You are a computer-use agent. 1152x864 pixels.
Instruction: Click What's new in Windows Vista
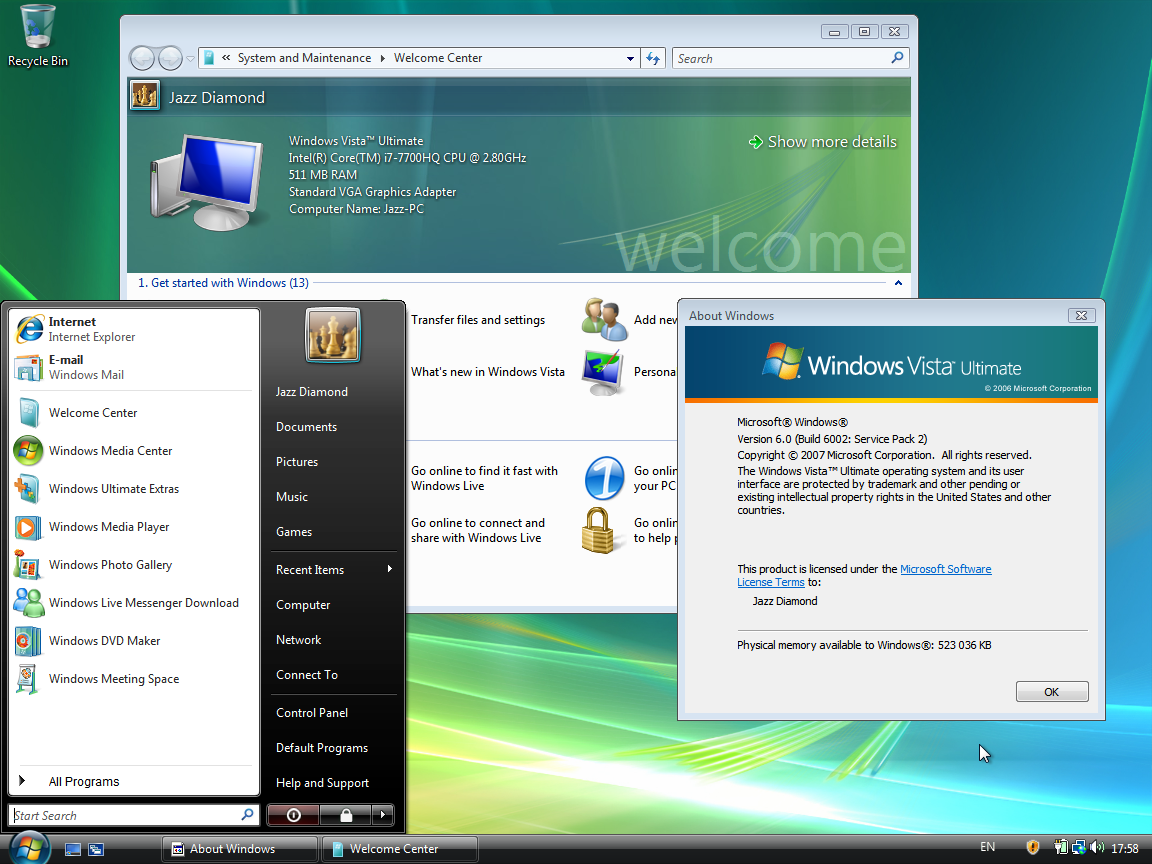coord(487,372)
